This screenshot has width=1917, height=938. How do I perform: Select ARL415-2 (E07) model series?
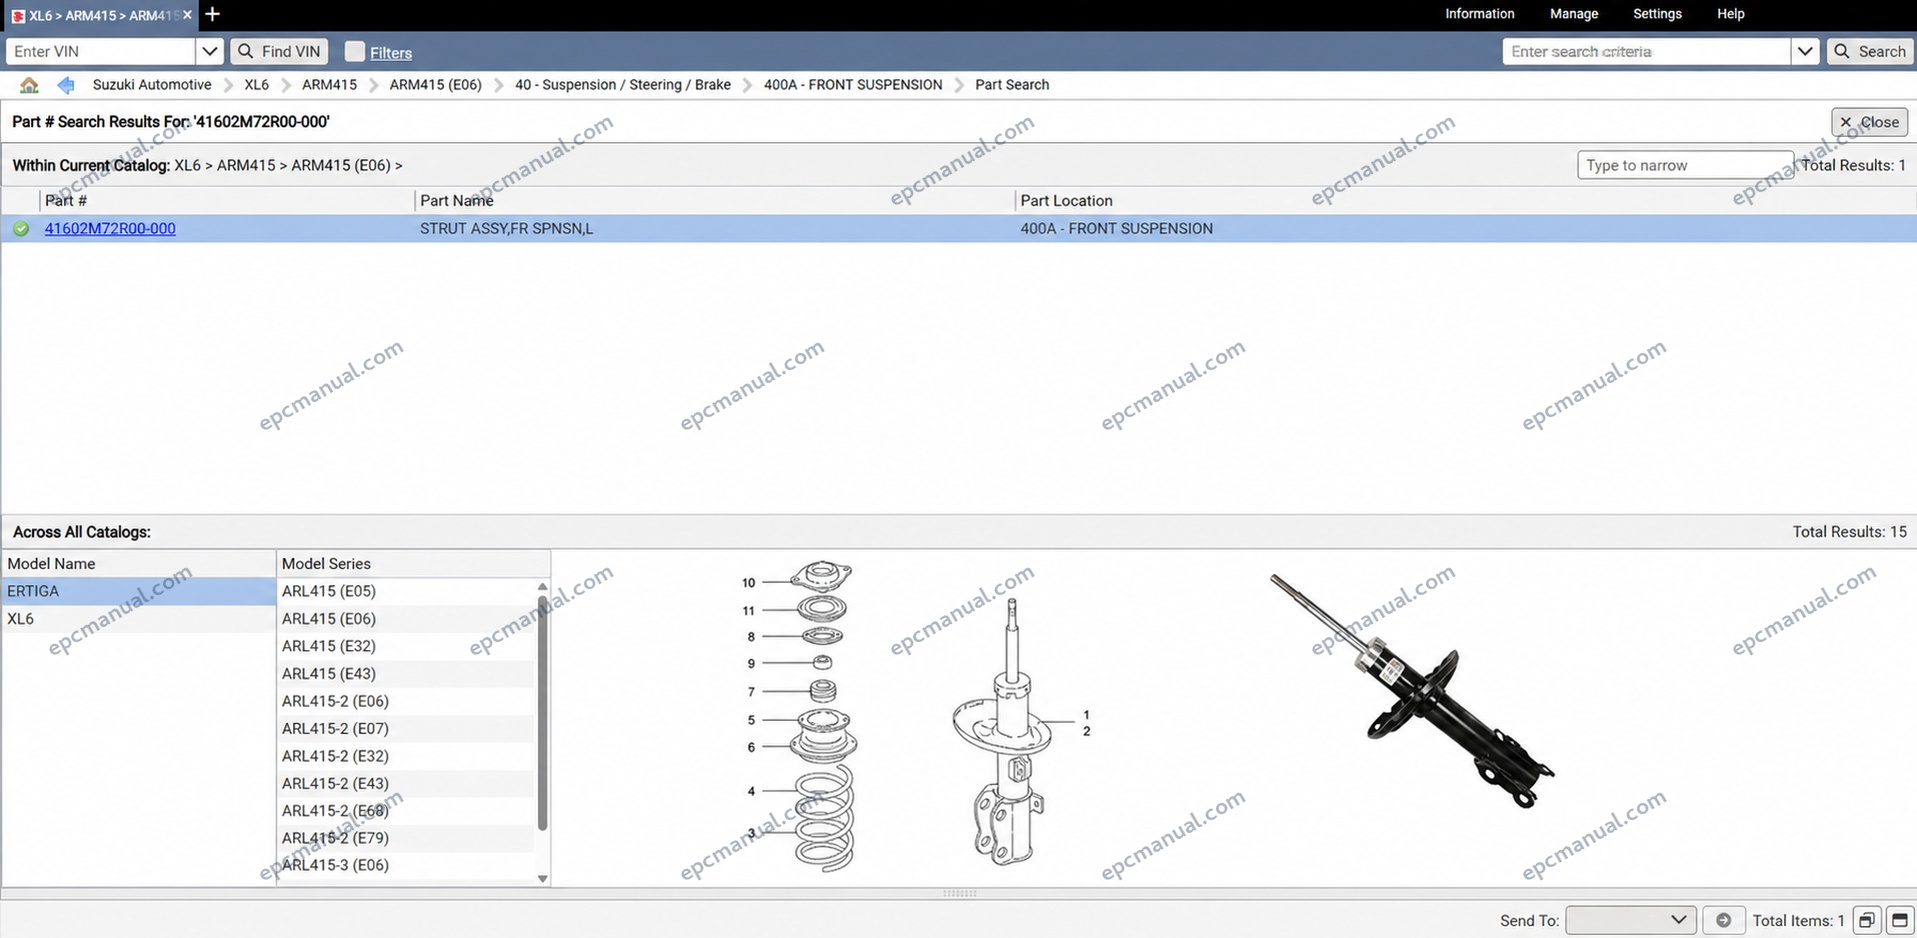pyautogui.click(x=406, y=729)
